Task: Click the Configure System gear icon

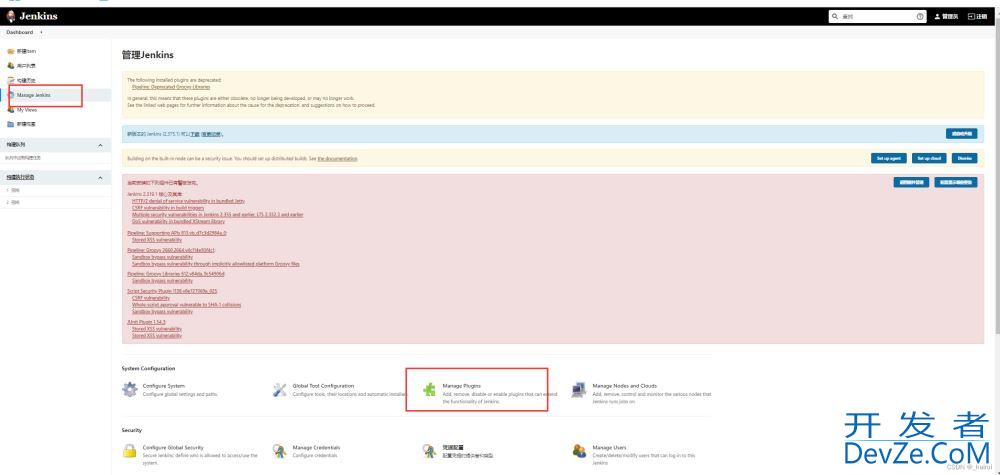Action: (129, 390)
